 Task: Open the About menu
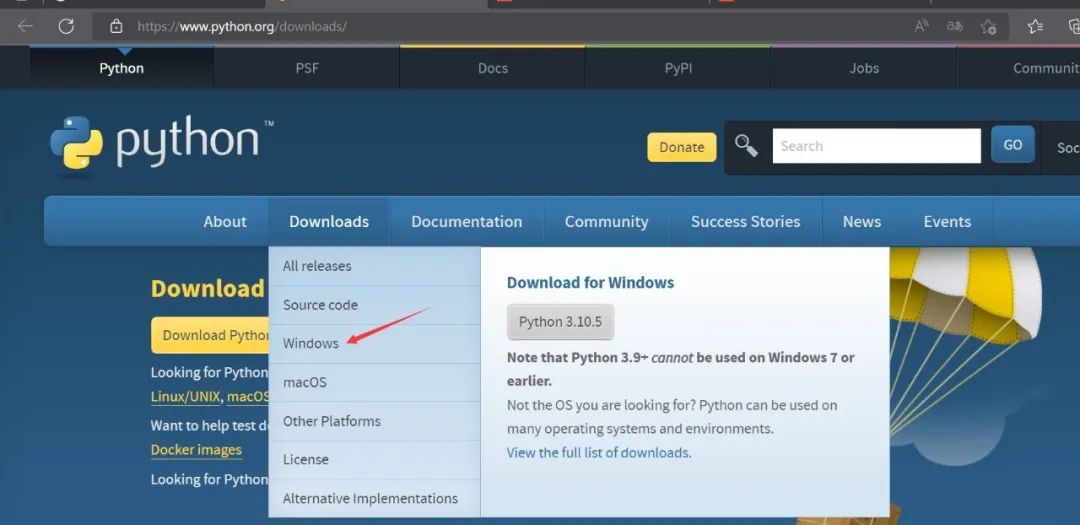[225, 221]
